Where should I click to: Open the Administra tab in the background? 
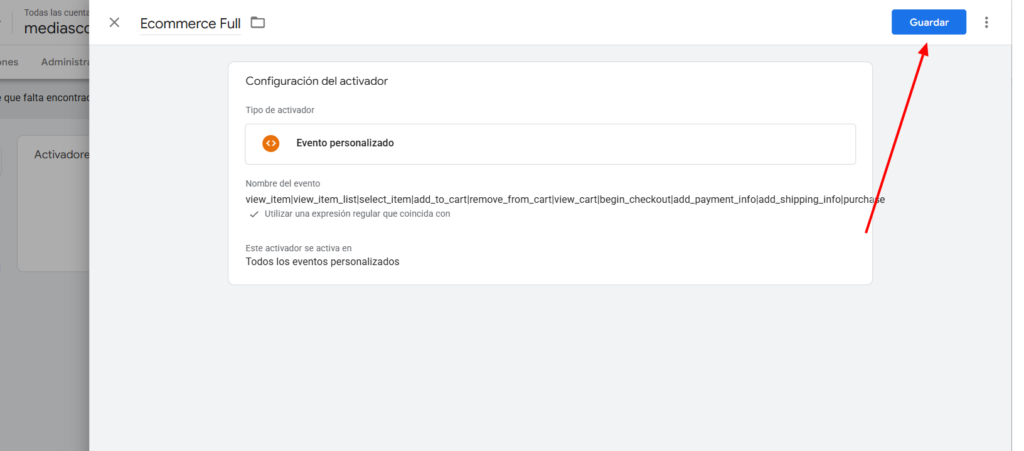[64, 62]
